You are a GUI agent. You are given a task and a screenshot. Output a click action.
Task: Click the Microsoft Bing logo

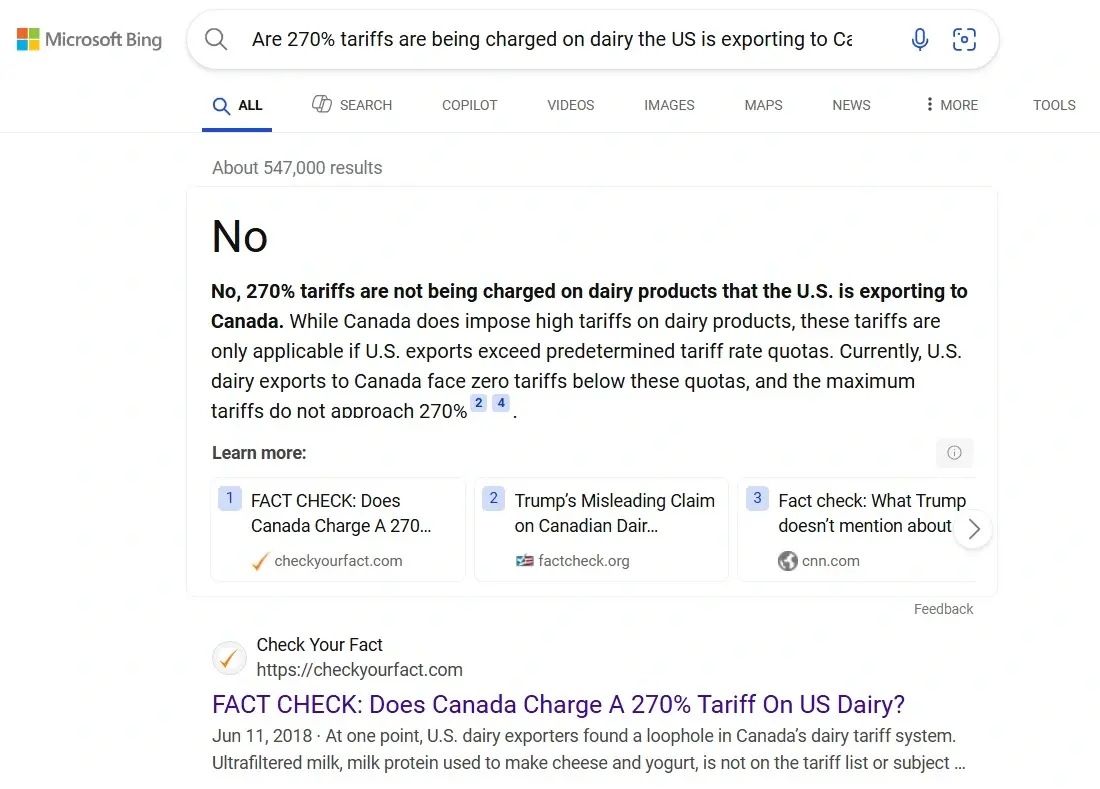pyautogui.click(x=89, y=40)
